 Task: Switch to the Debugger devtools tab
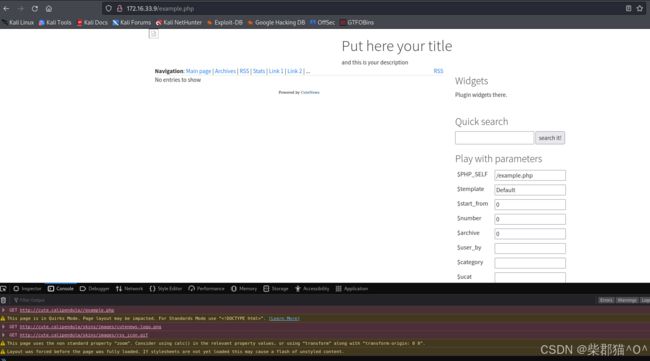click(x=95, y=288)
